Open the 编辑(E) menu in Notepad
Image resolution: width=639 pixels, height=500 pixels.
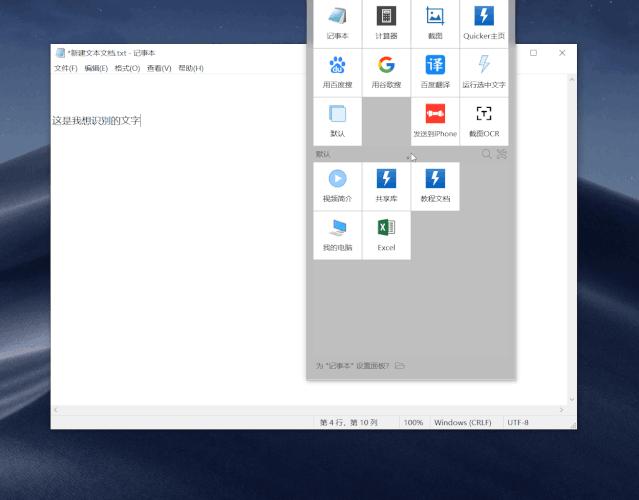(x=96, y=68)
